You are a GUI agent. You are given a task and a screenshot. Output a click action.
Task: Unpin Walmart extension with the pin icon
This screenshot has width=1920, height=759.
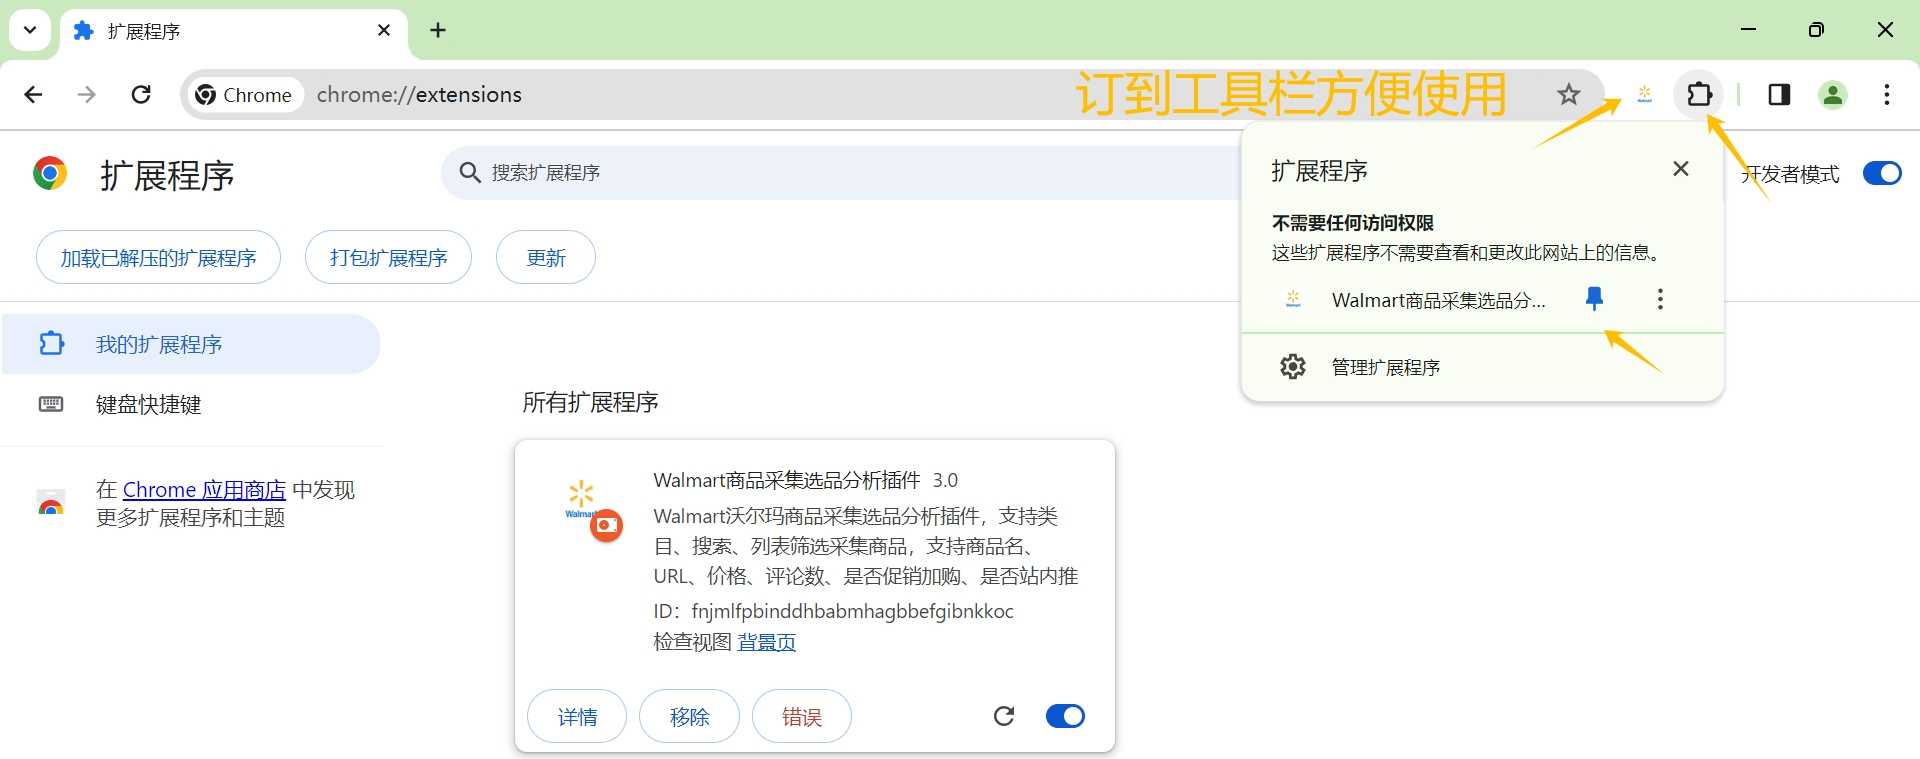1594,299
